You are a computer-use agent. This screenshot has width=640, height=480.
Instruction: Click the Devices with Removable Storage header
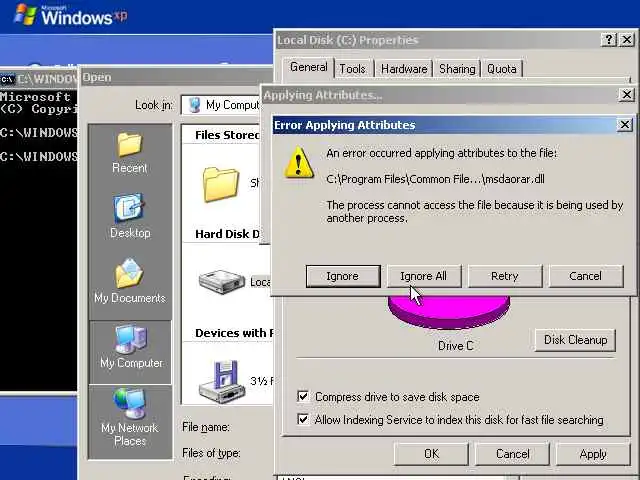tap(234, 333)
